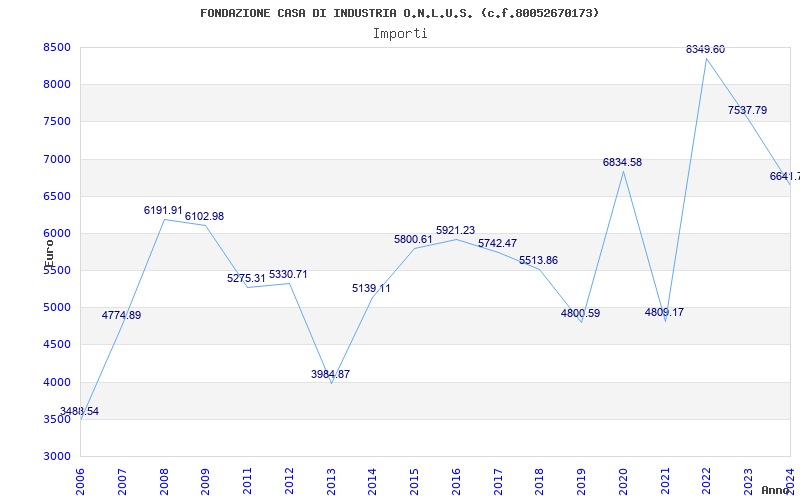
Task: Click y-axis tick 8500
Action: 57,47
